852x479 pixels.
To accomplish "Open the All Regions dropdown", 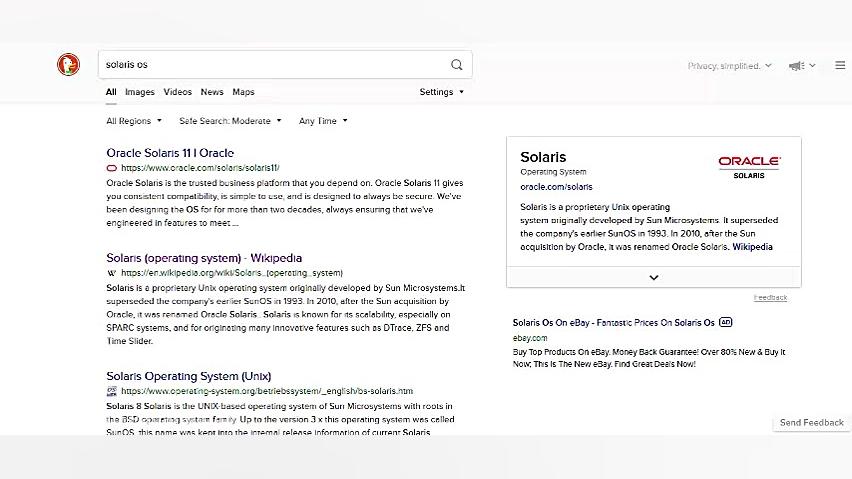I will tap(134, 121).
